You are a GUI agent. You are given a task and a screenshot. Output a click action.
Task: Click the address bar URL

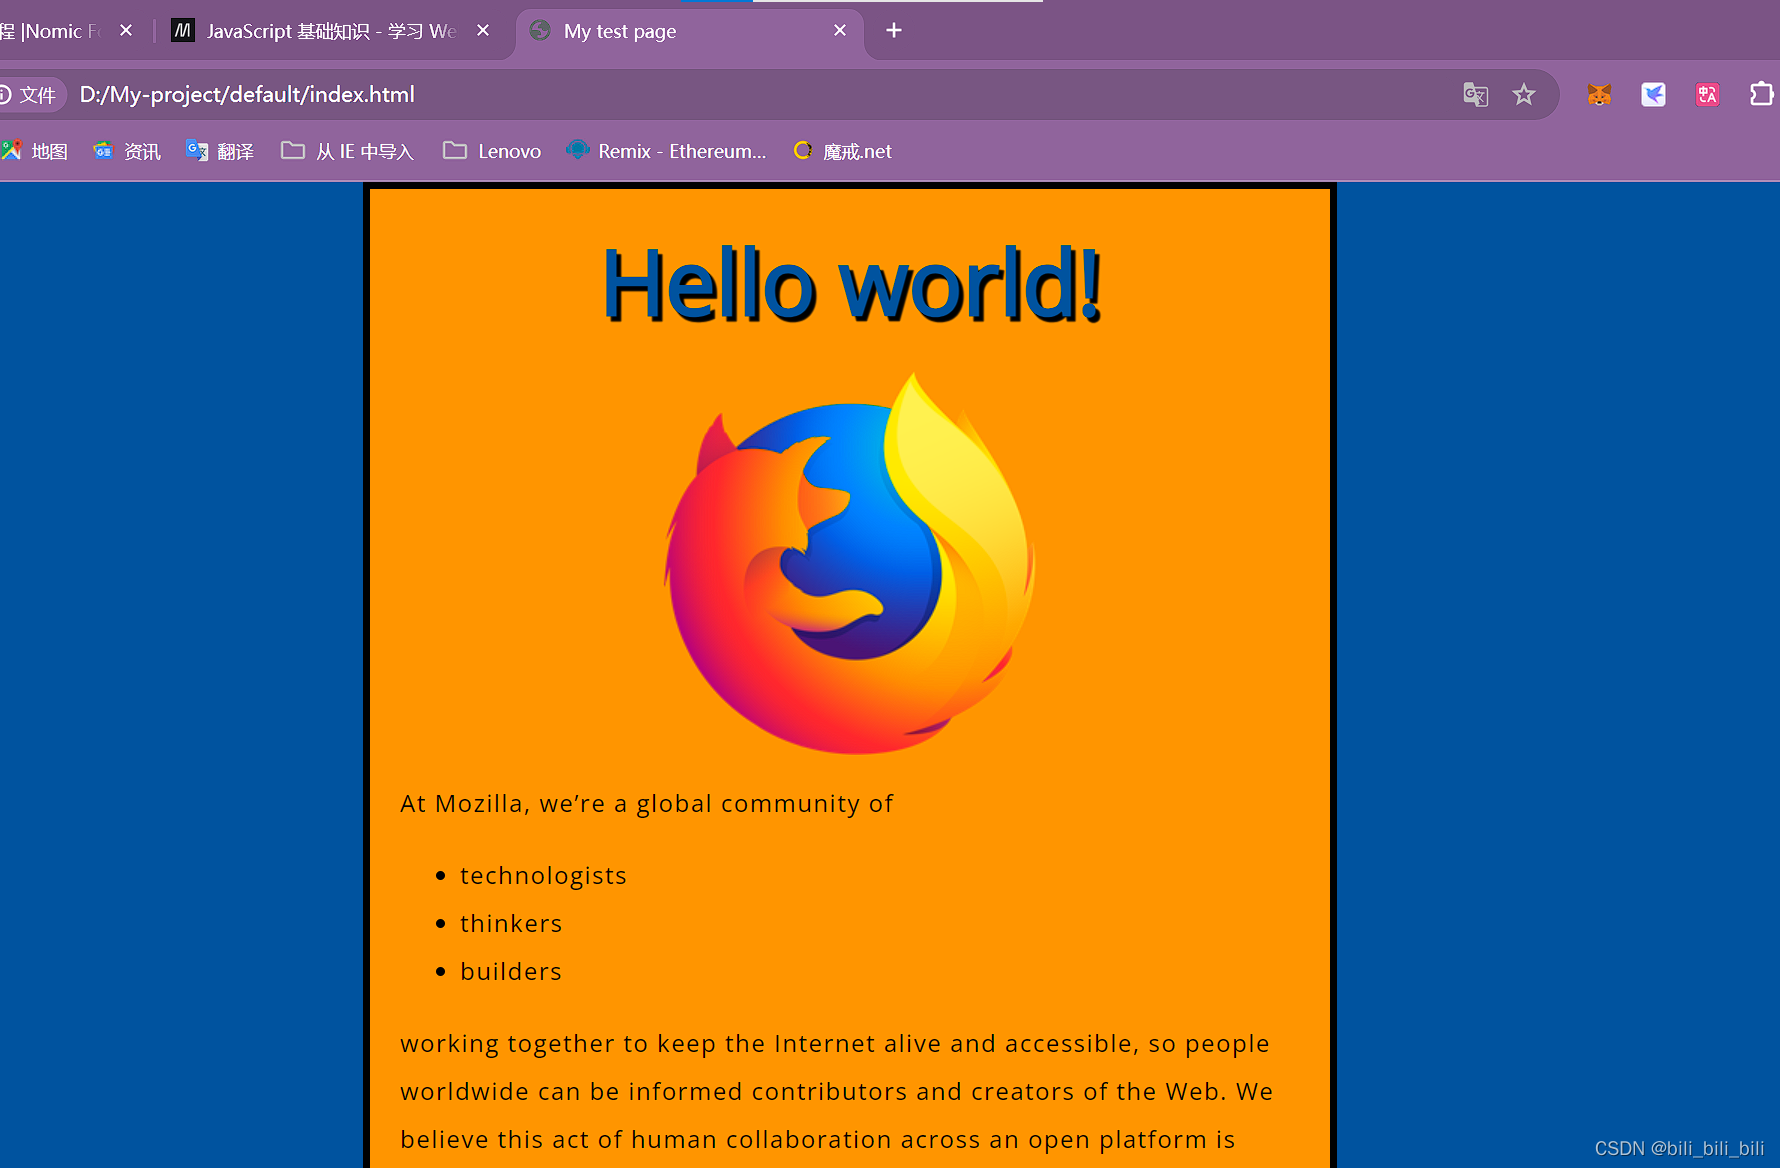(247, 95)
